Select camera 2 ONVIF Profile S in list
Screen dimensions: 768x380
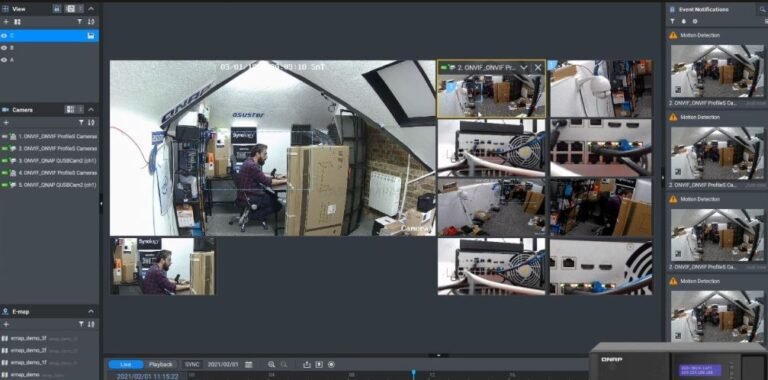click(49, 148)
